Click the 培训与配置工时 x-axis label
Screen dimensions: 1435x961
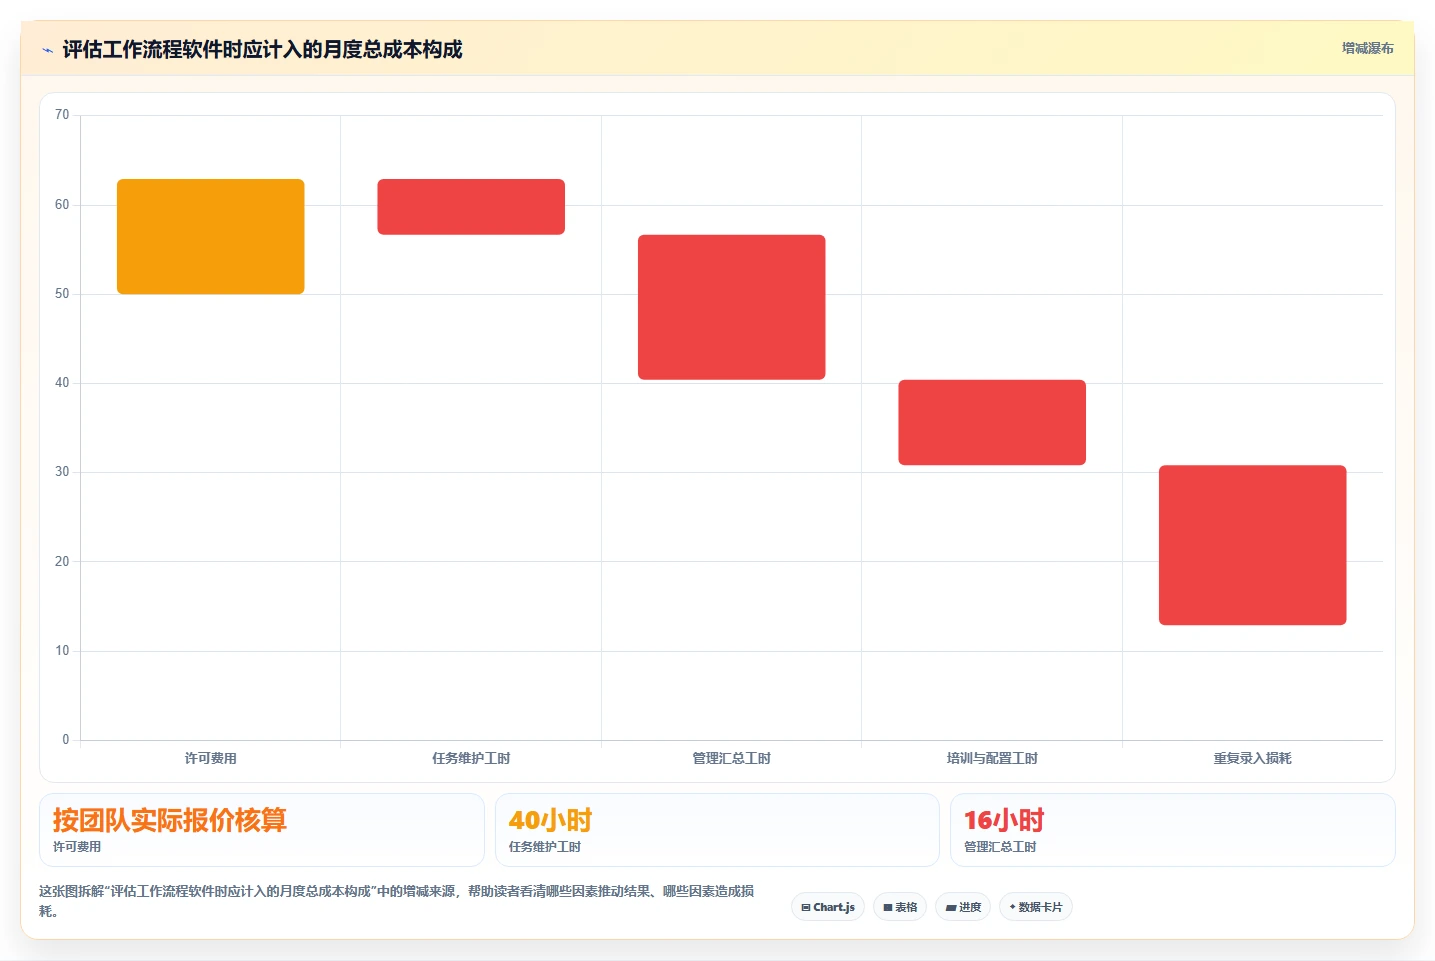pyautogui.click(x=992, y=758)
